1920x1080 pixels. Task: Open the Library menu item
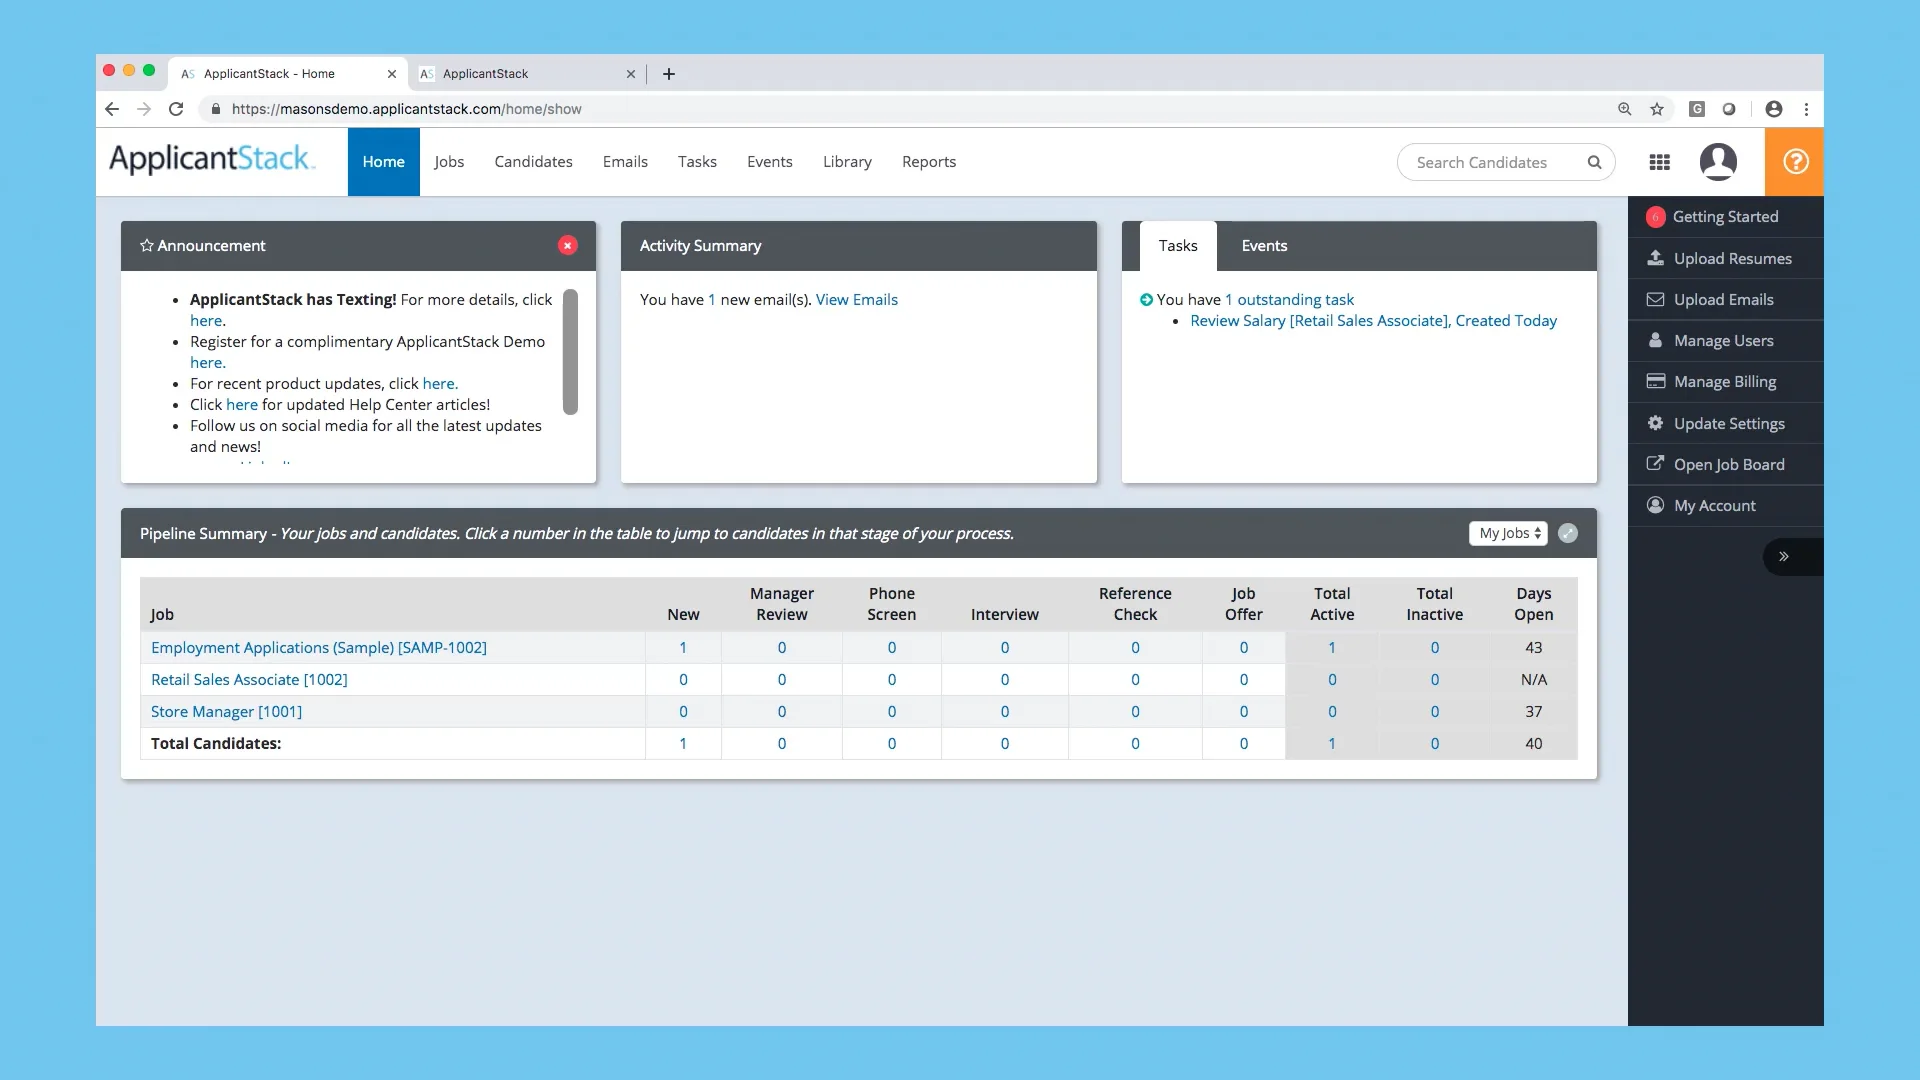pyautogui.click(x=847, y=162)
